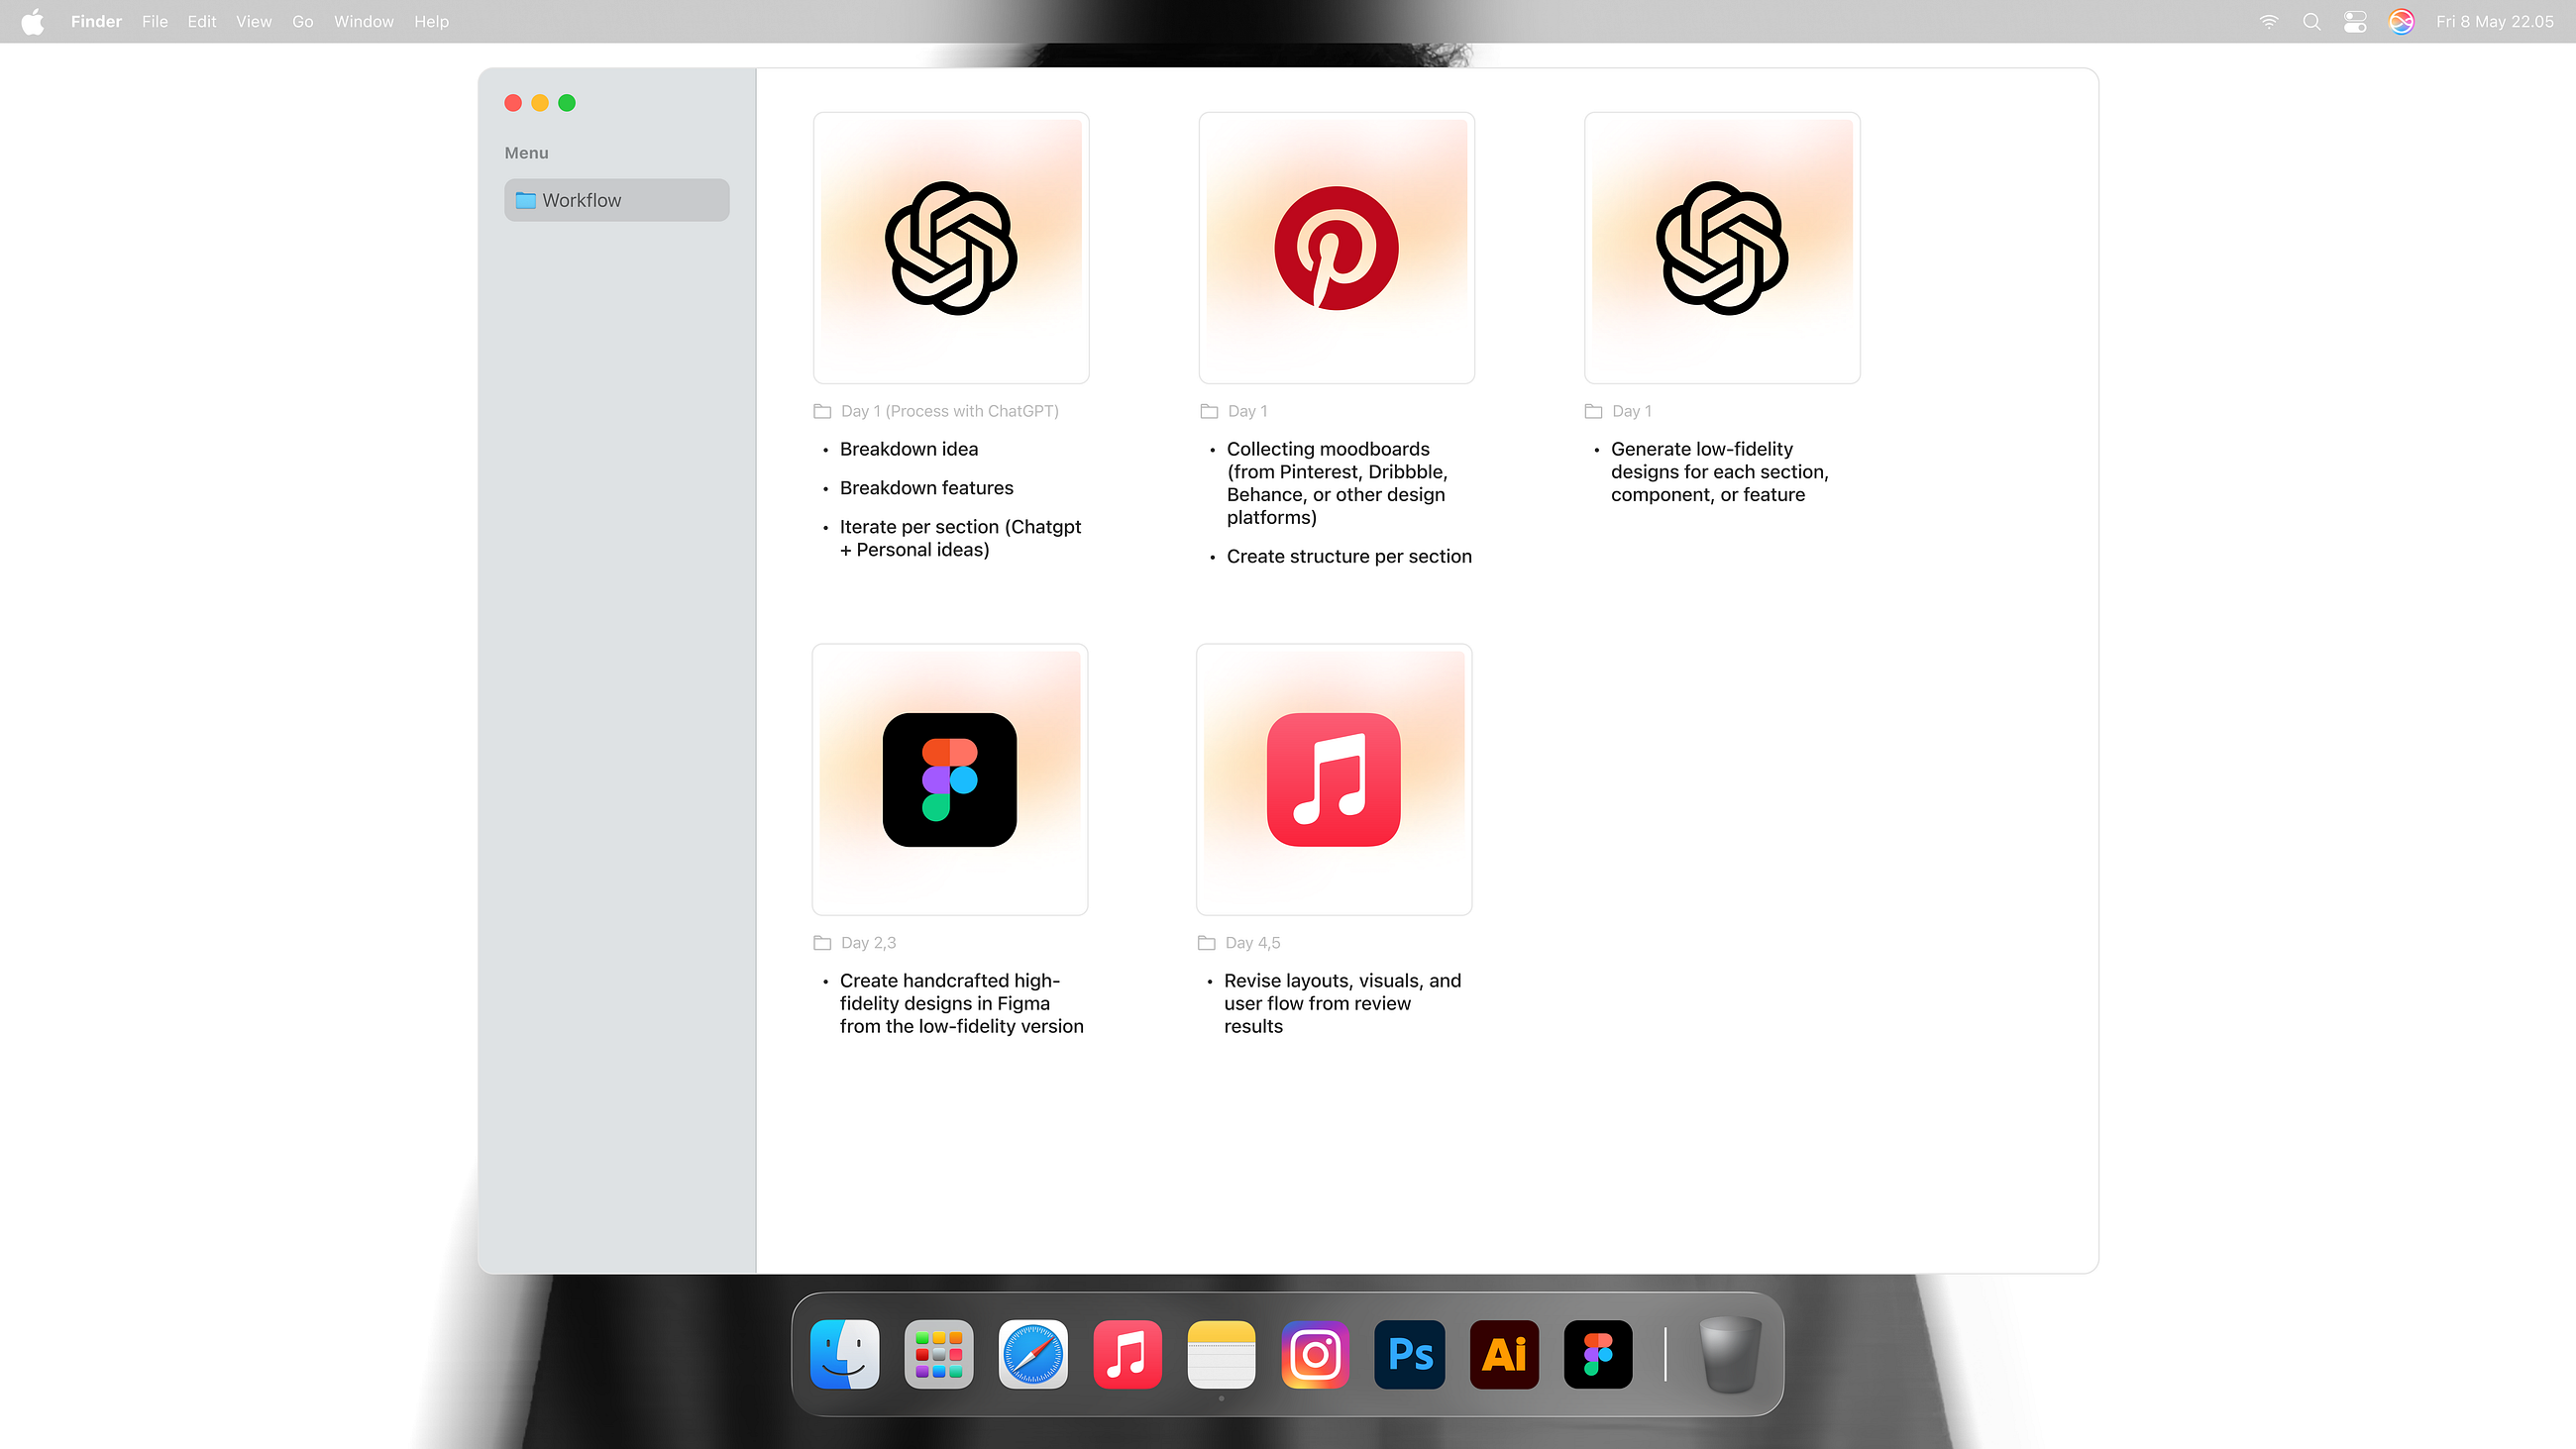Click folder icon beside Day 1 (Process with ChatGPT)
The image size is (2576, 1449).
[x=822, y=411]
